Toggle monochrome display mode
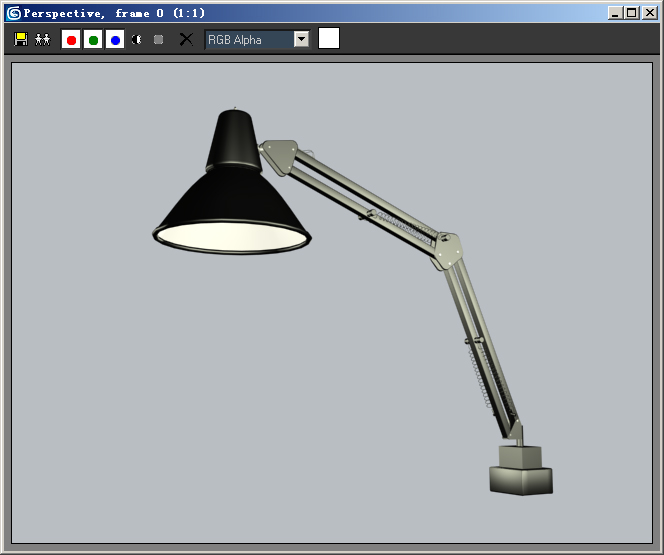This screenshot has width=664, height=555. pyautogui.click(x=158, y=39)
